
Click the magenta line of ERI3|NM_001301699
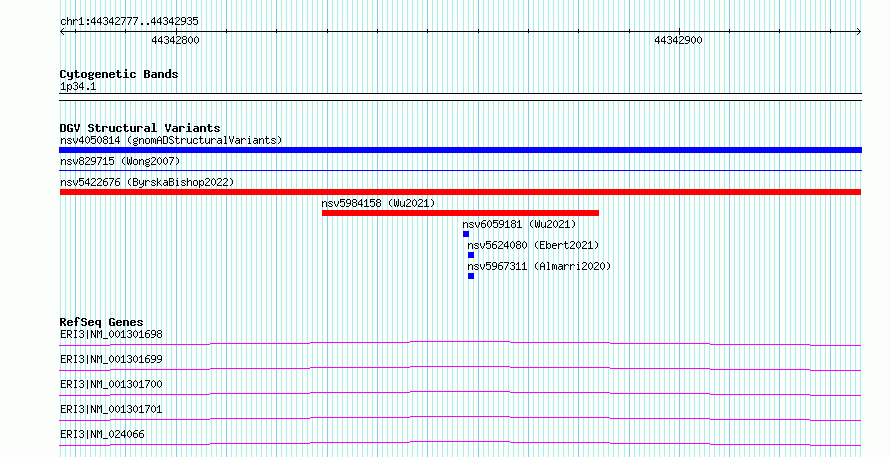click(460, 368)
